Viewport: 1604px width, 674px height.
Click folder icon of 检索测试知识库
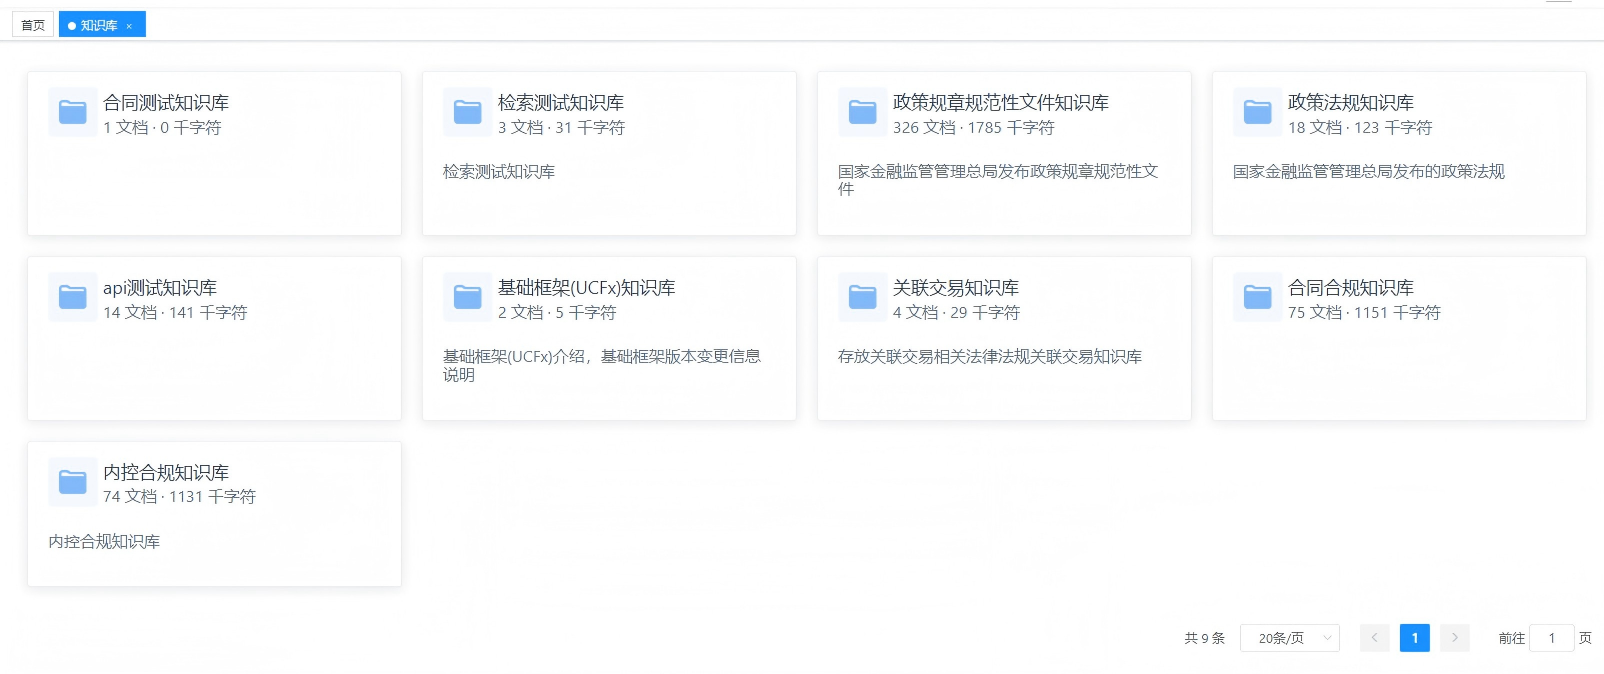coord(468,112)
